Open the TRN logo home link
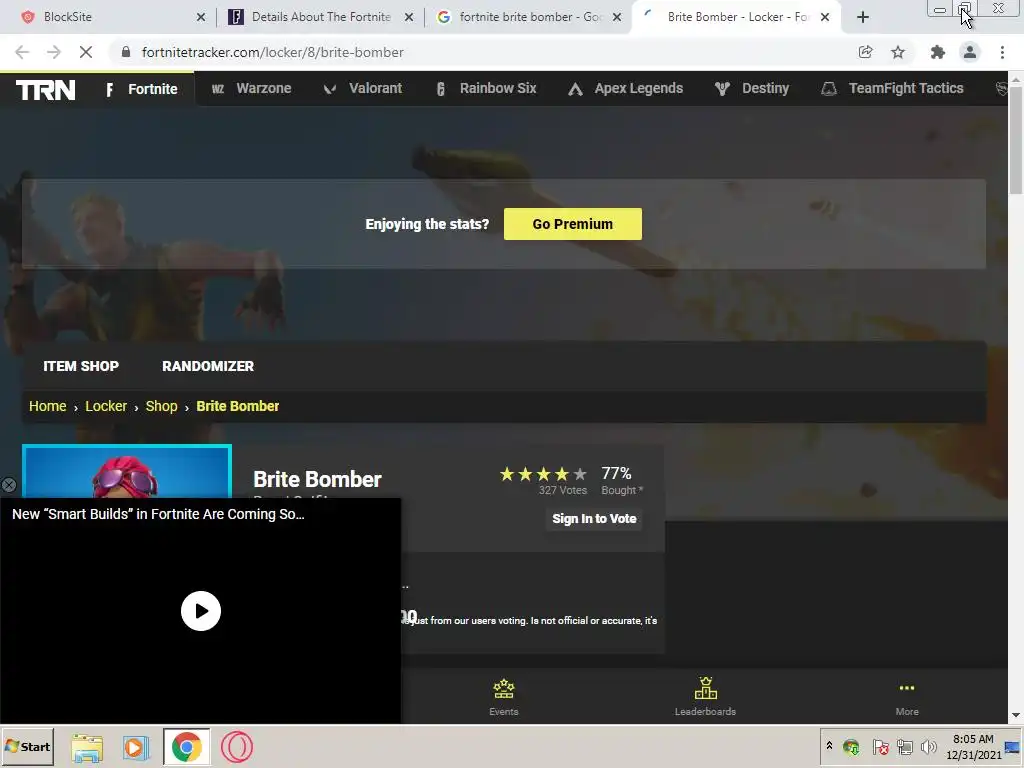This screenshot has height=768, width=1024. tap(46, 89)
